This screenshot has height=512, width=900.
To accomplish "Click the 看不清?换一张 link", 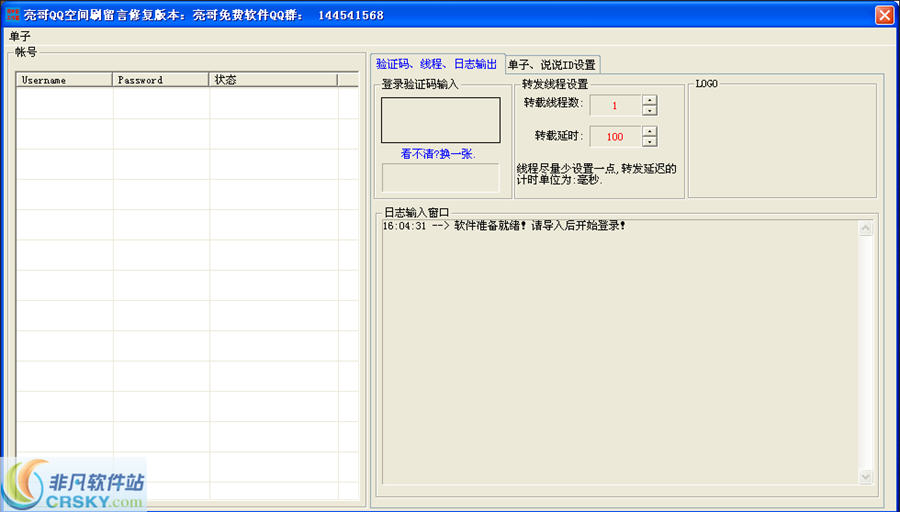I will [x=438, y=154].
